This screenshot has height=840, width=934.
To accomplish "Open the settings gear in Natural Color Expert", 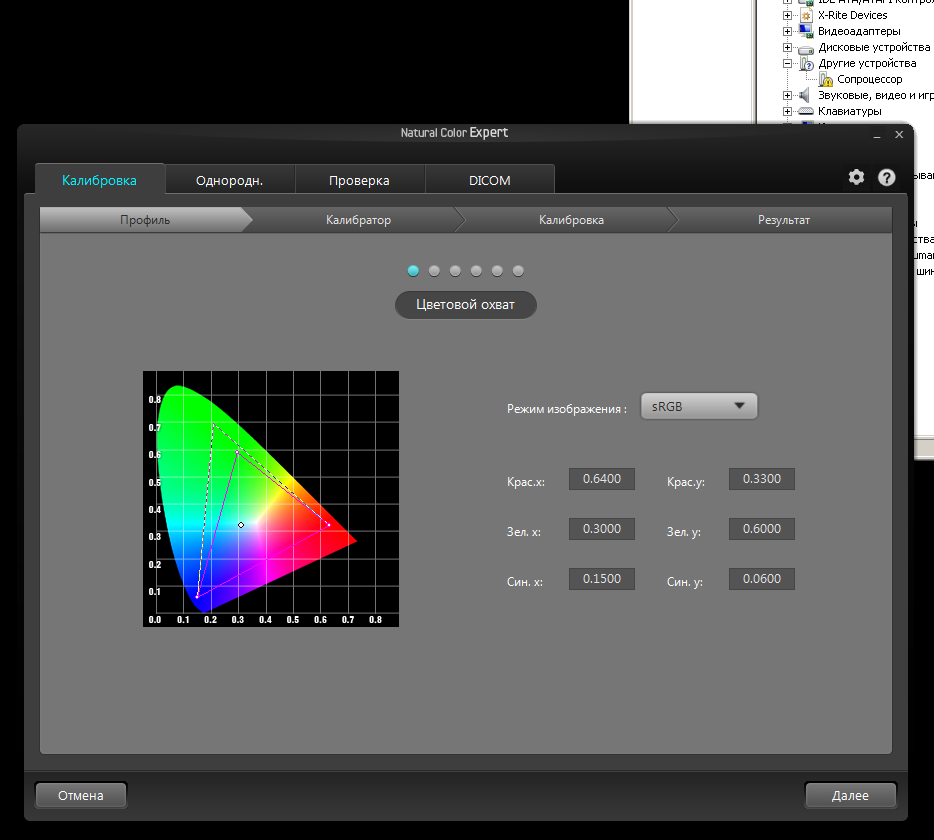I will [856, 177].
